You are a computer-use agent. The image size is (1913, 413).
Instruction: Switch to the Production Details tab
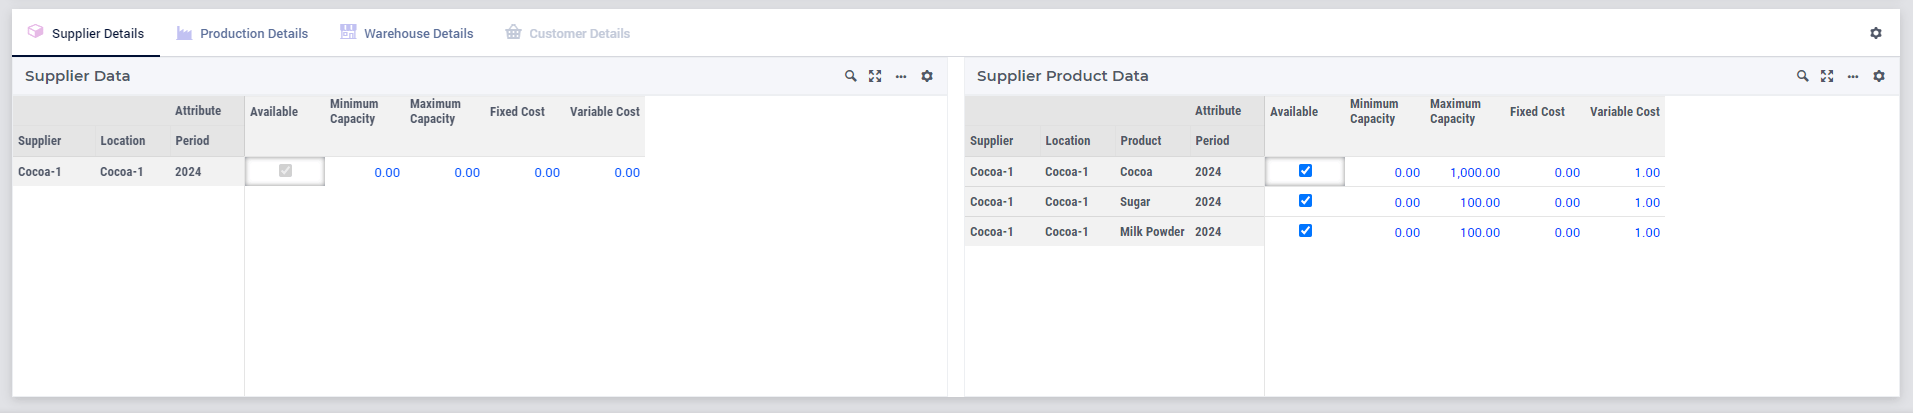click(253, 33)
